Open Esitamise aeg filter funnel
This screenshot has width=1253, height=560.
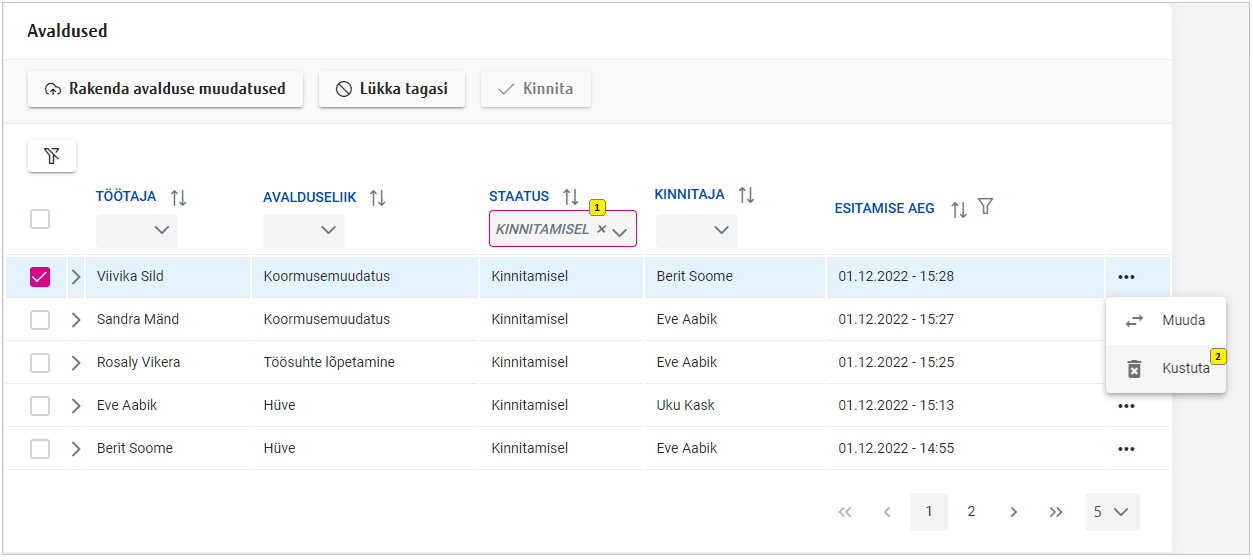click(x=985, y=207)
